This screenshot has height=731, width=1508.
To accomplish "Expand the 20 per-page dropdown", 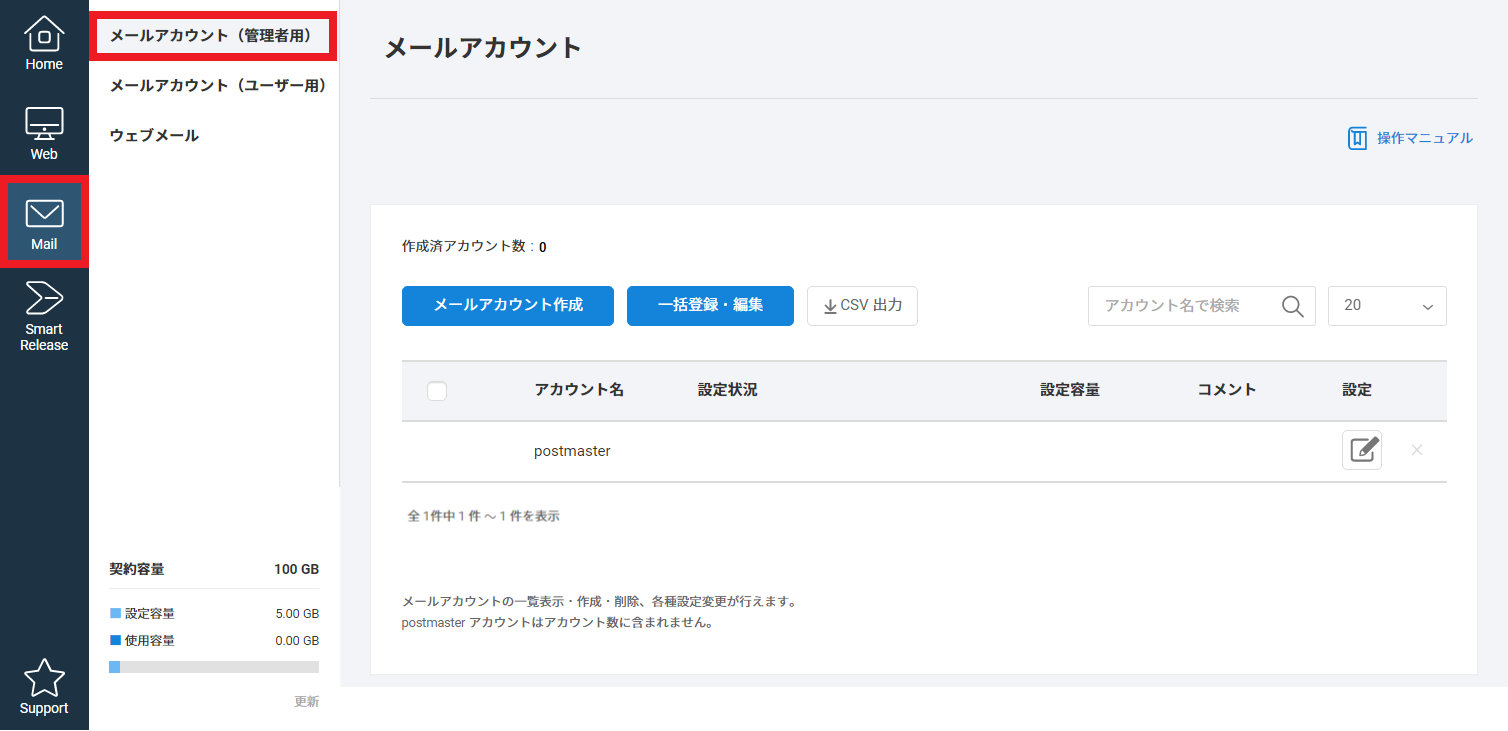I will pos(1386,306).
